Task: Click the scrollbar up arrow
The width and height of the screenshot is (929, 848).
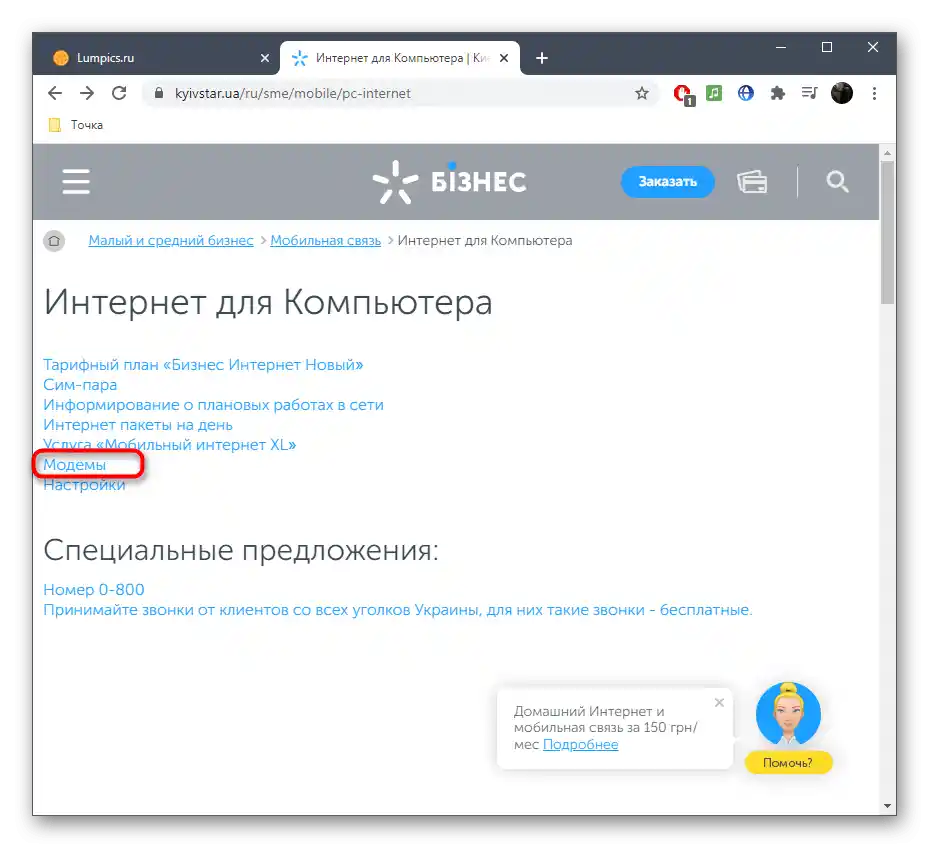Action: (x=887, y=153)
